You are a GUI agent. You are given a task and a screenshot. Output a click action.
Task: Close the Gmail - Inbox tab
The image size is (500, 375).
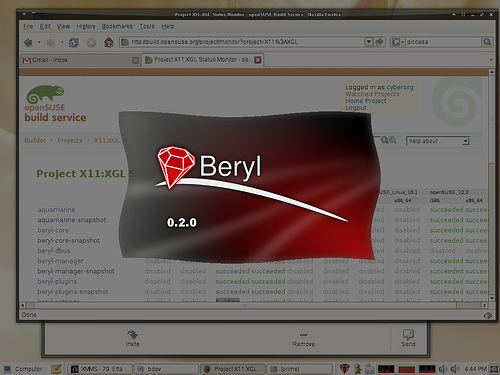[x=135, y=60]
